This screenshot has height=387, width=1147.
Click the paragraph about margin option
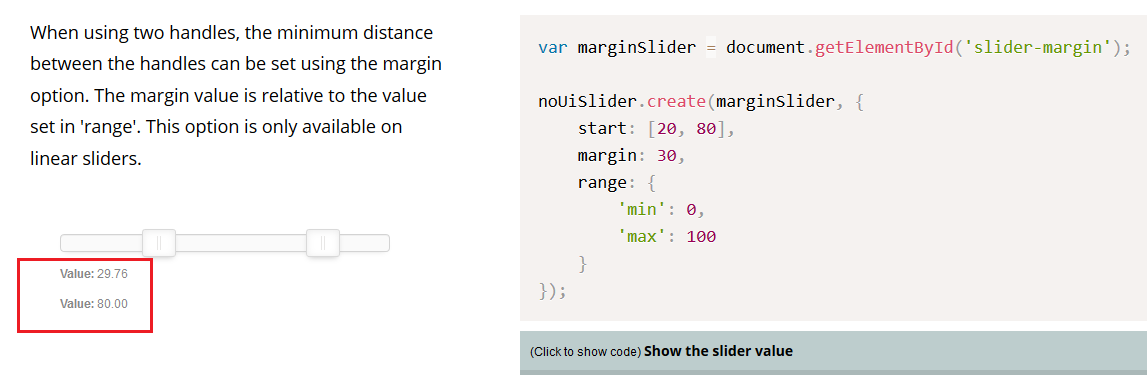click(236, 96)
